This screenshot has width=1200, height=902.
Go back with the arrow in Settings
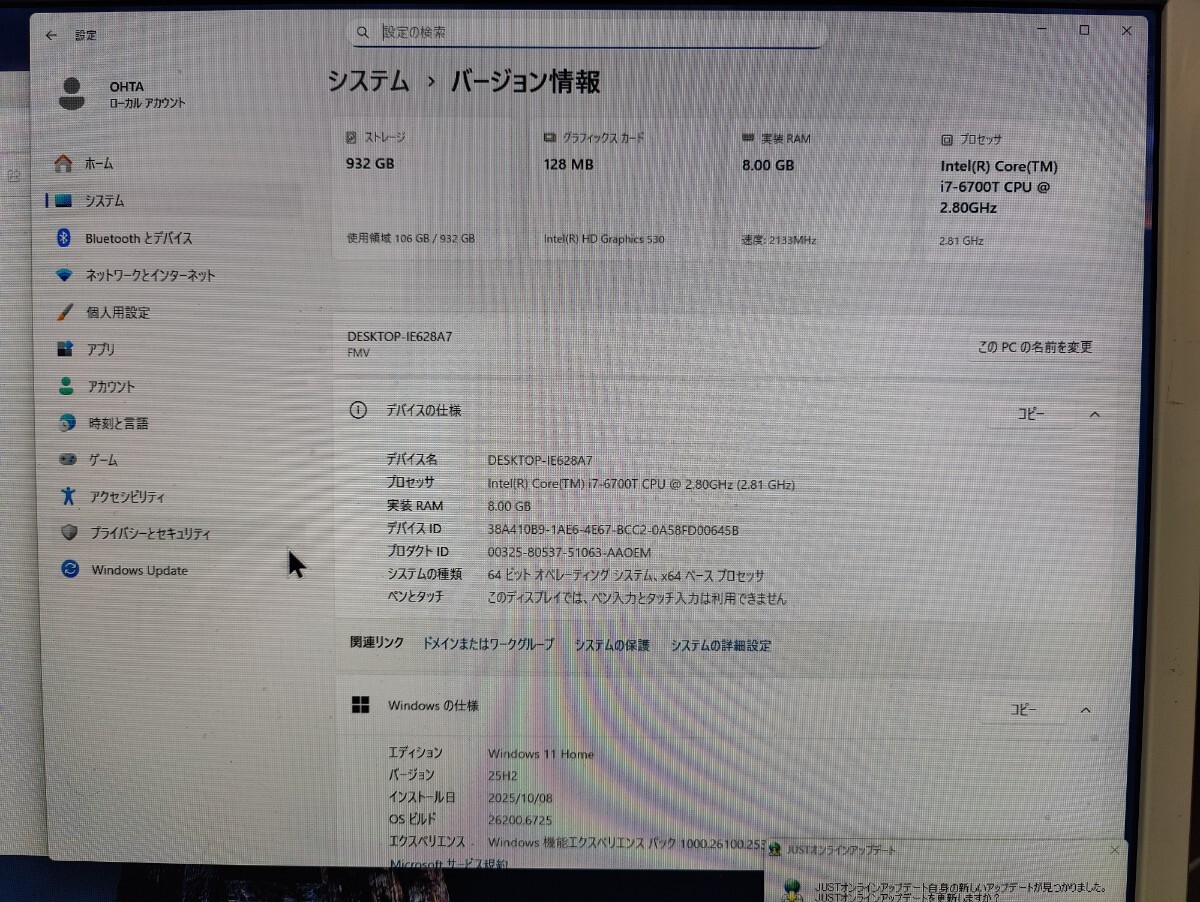[x=52, y=35]
